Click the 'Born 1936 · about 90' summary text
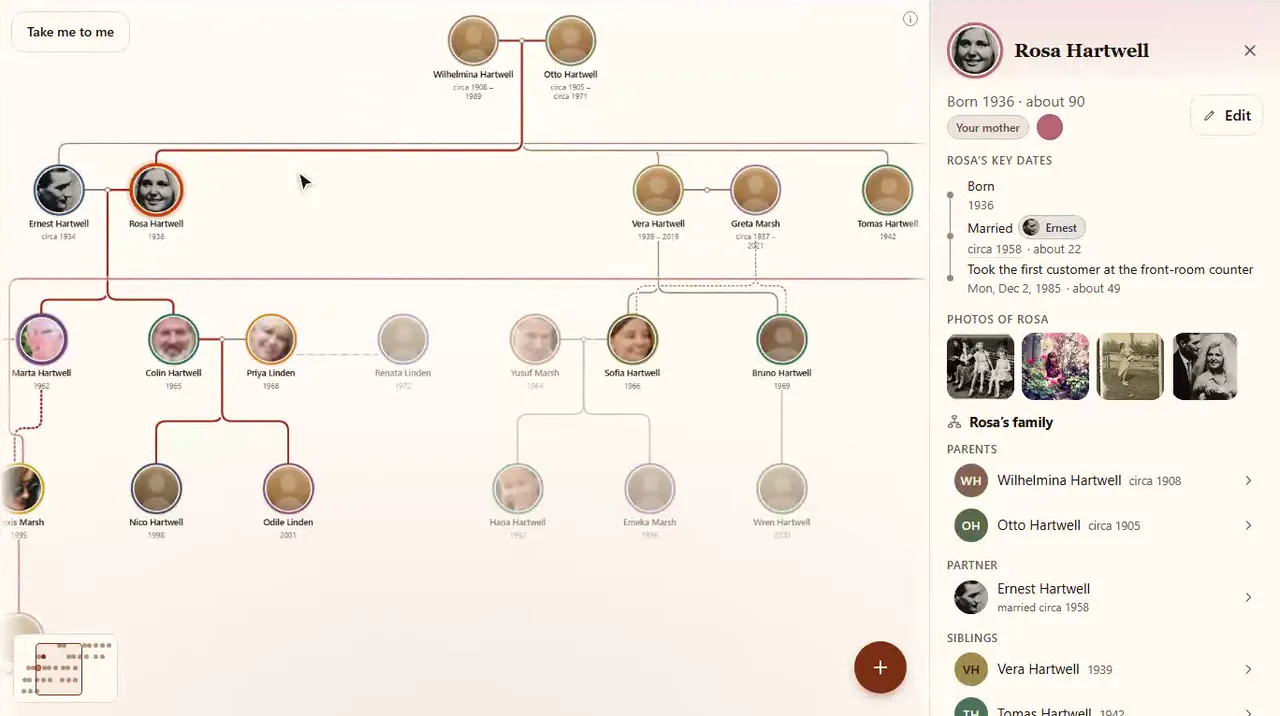Viewport: 1280px width, 716px height. (1016, 102)
